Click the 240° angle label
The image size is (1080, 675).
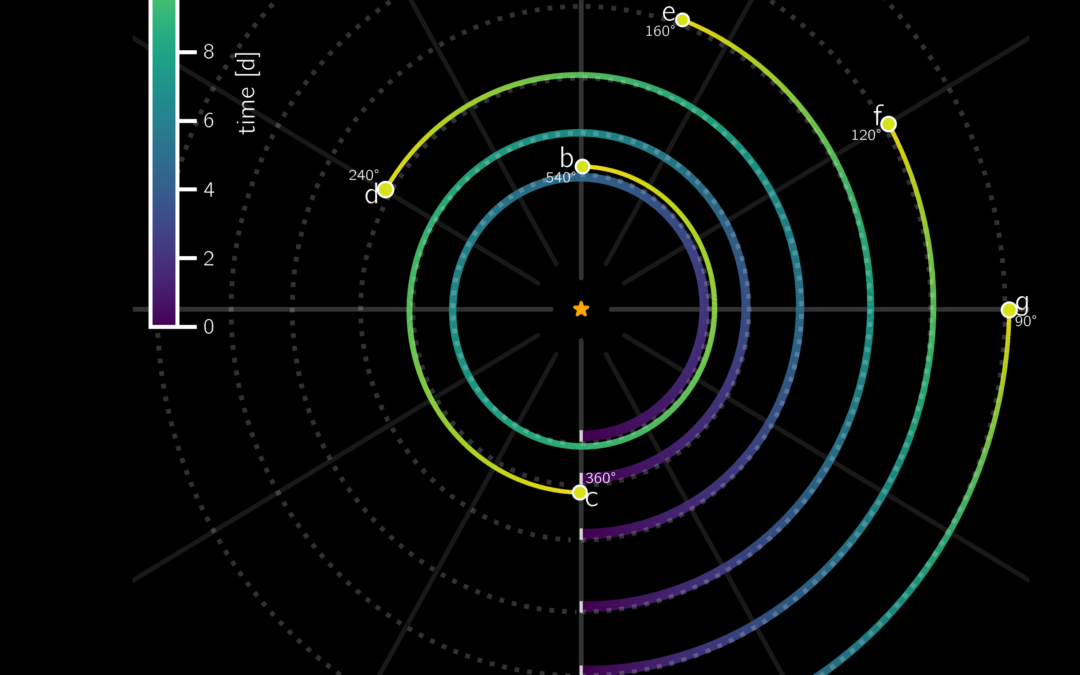pos(364,176)
